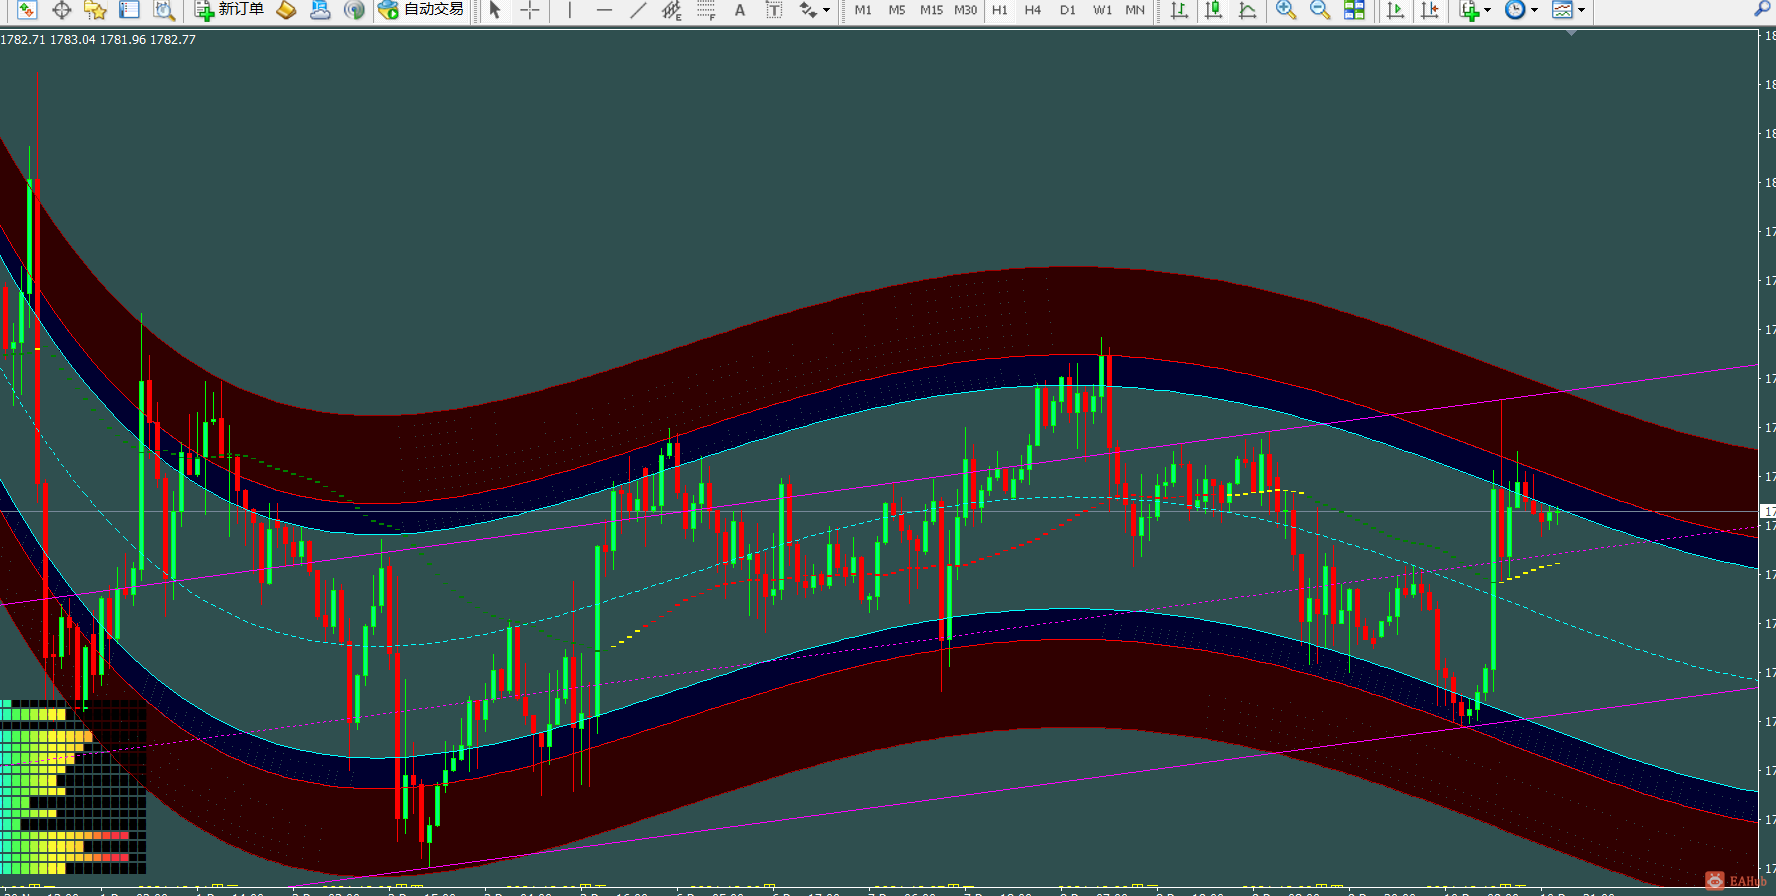
Task: Select the cursor arrow tool
Action: click(x=495, y=10)
